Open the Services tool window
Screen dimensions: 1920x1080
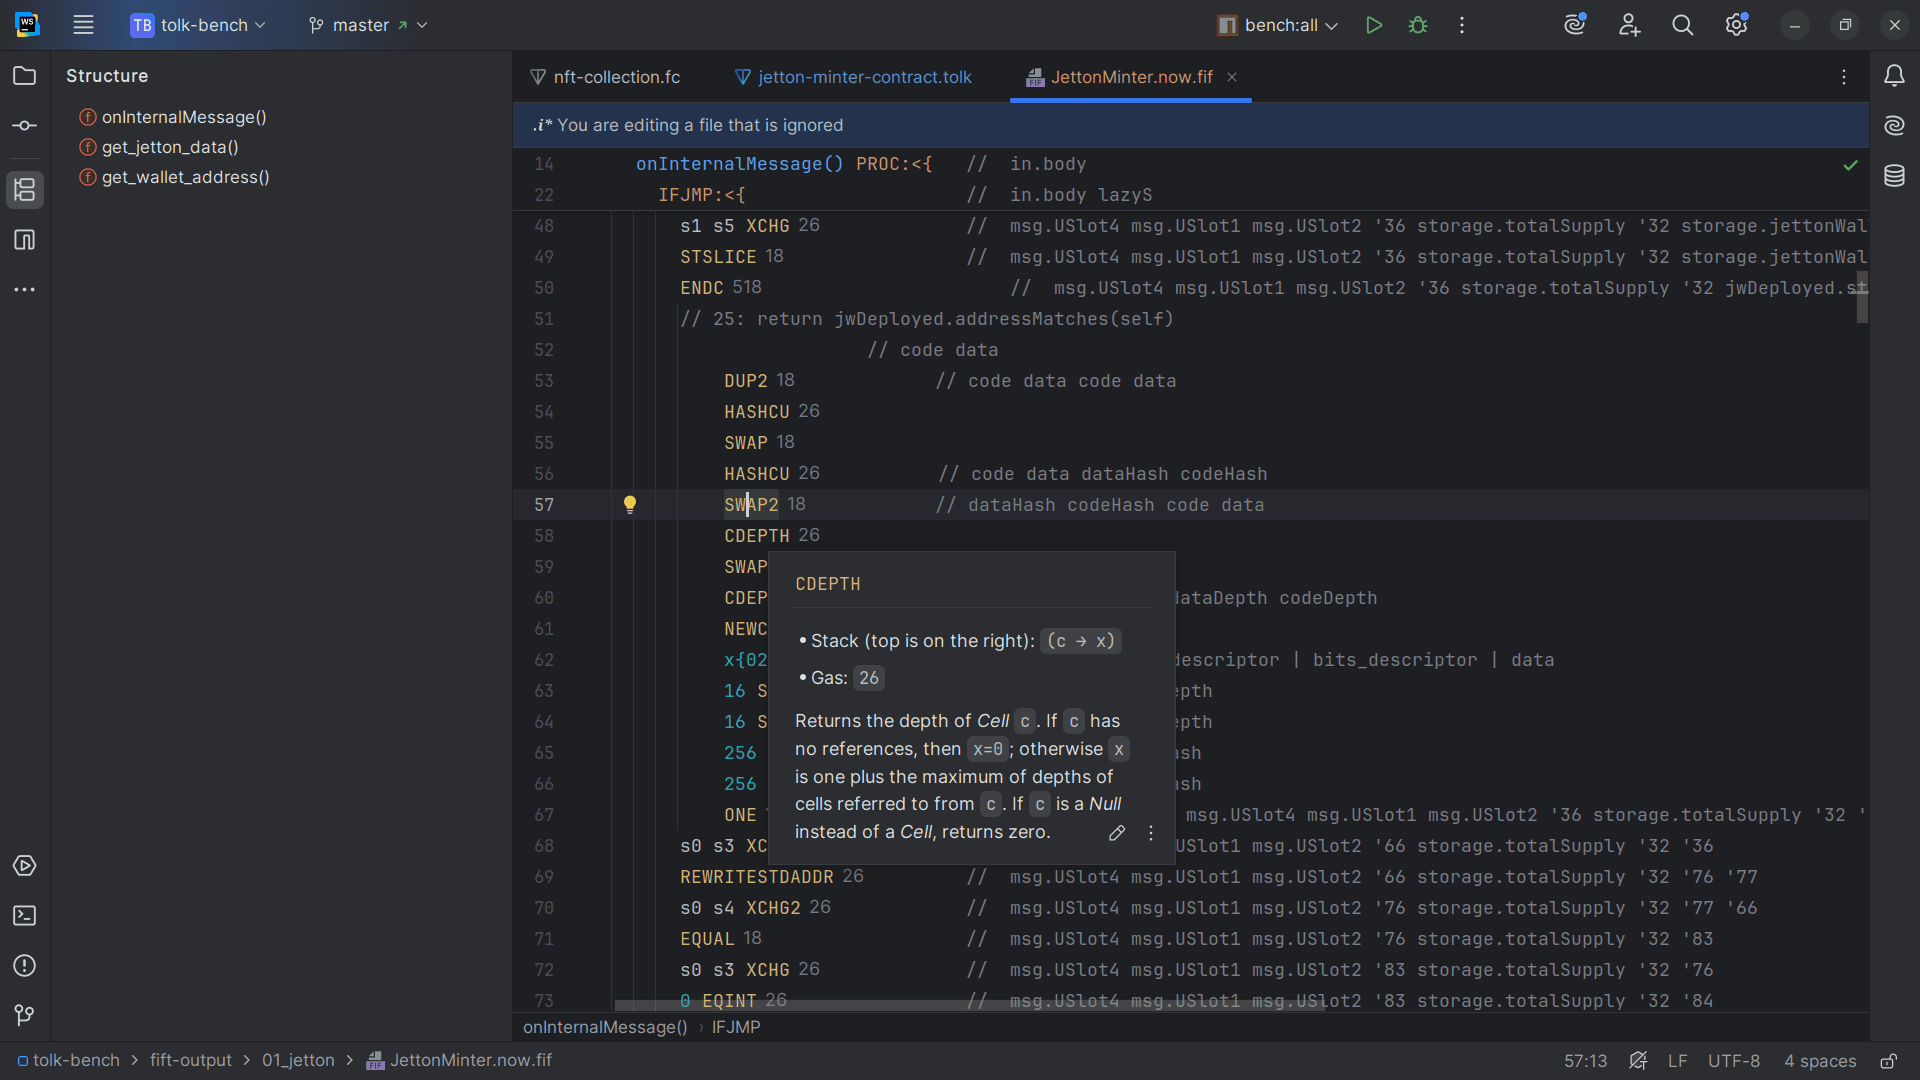(25, 866)
